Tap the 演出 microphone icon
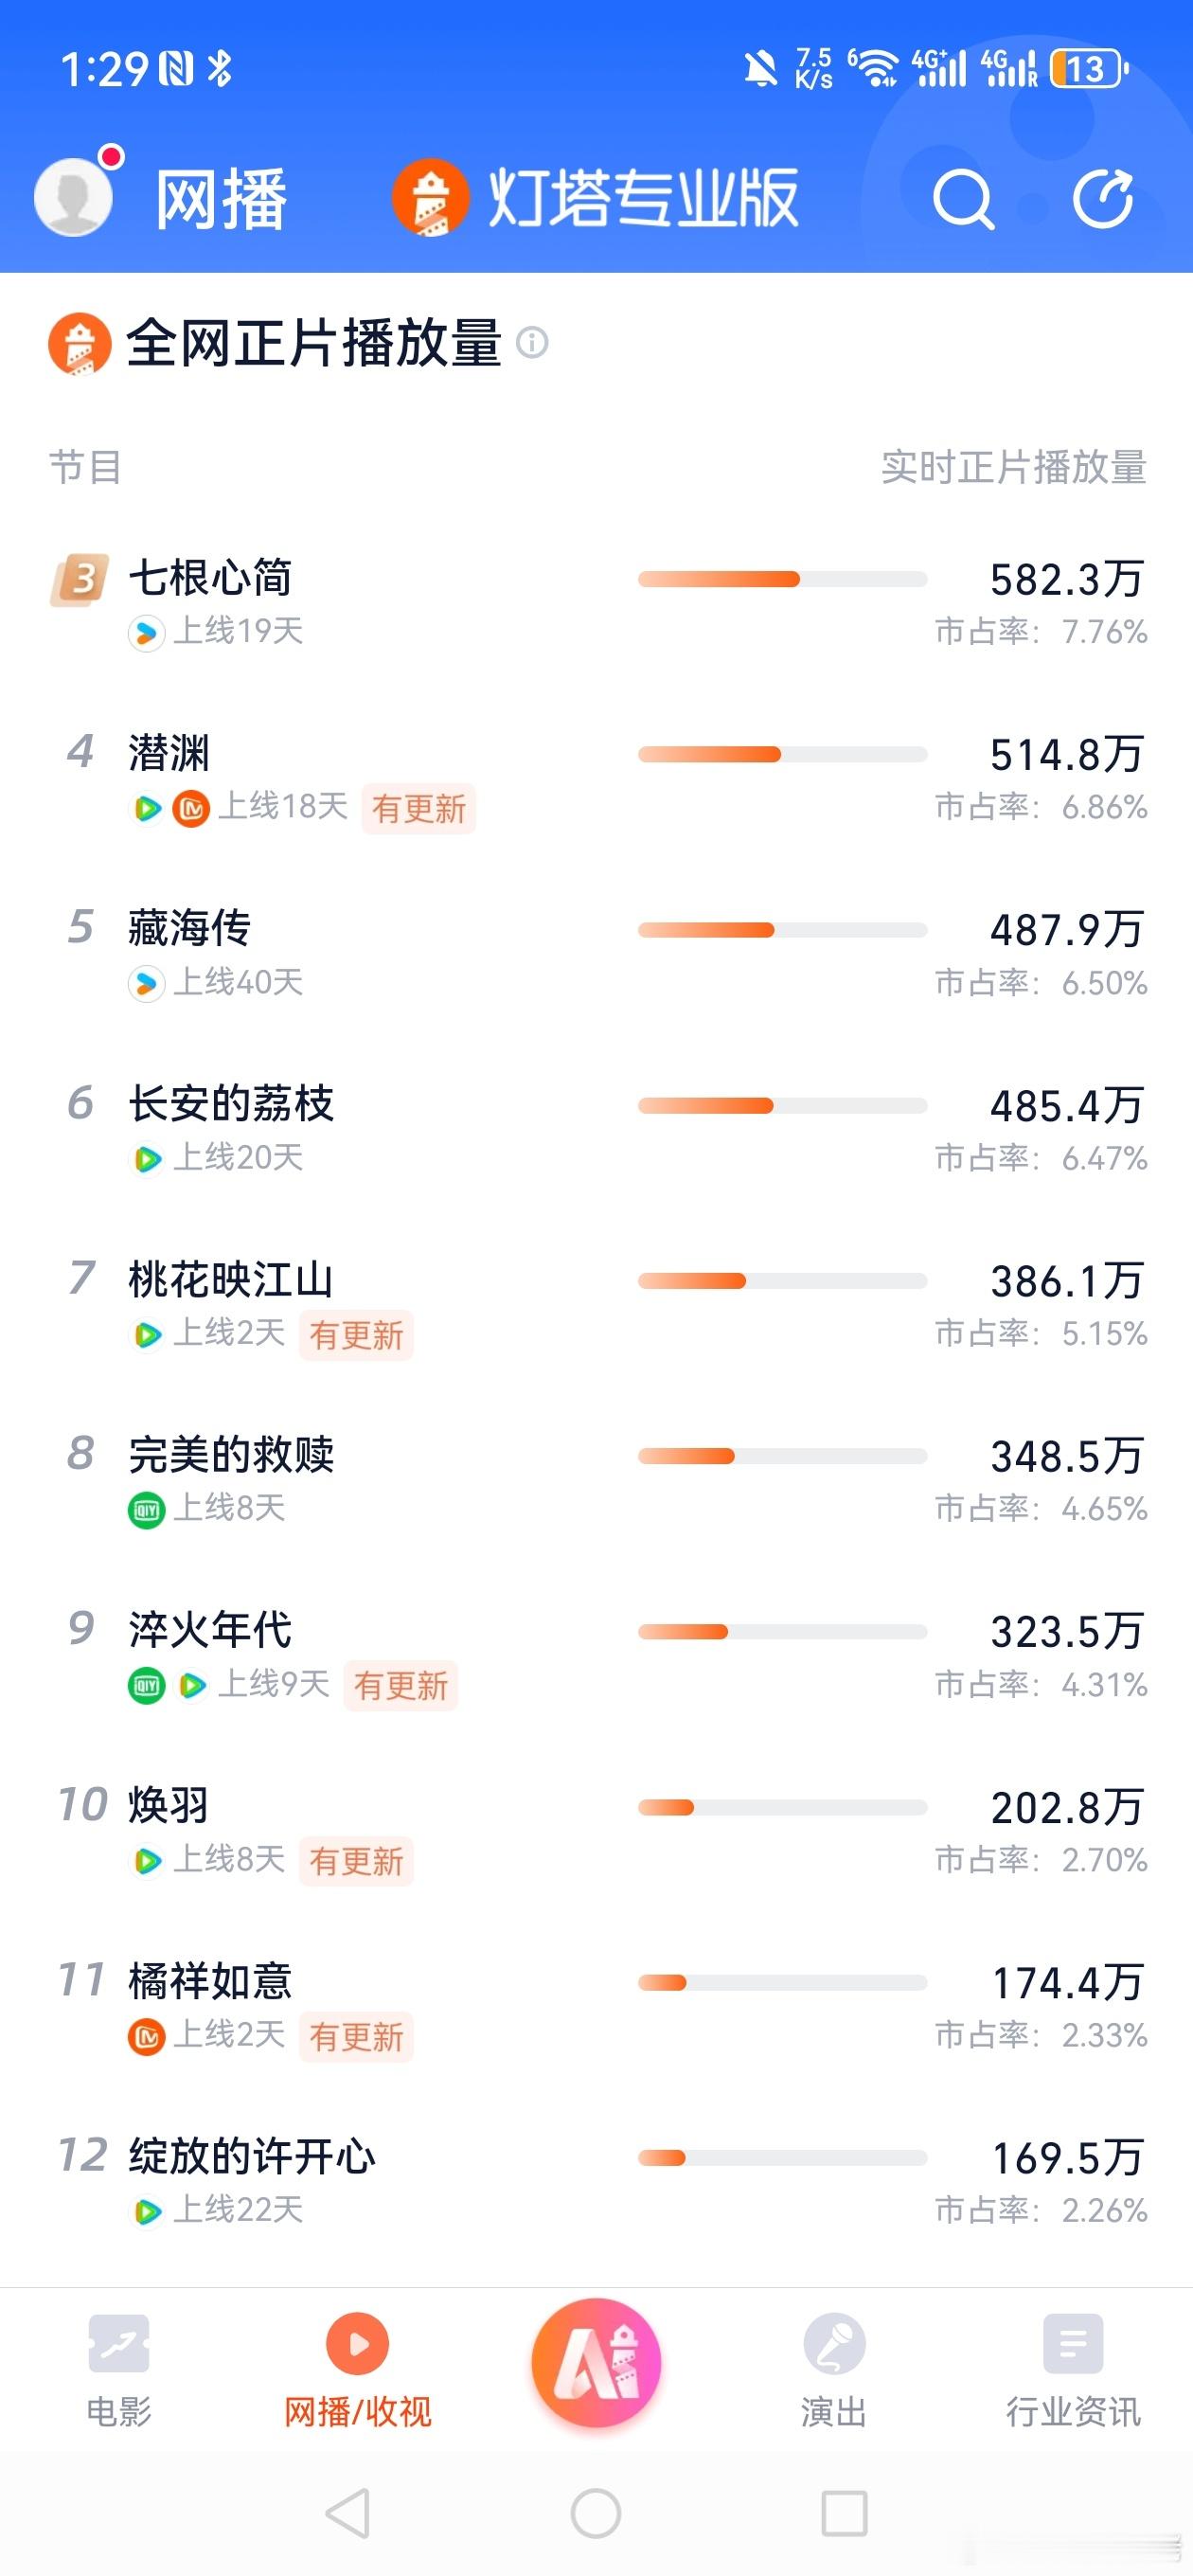Viewport: 1193px width, 2576px height. pos(834,2343)
